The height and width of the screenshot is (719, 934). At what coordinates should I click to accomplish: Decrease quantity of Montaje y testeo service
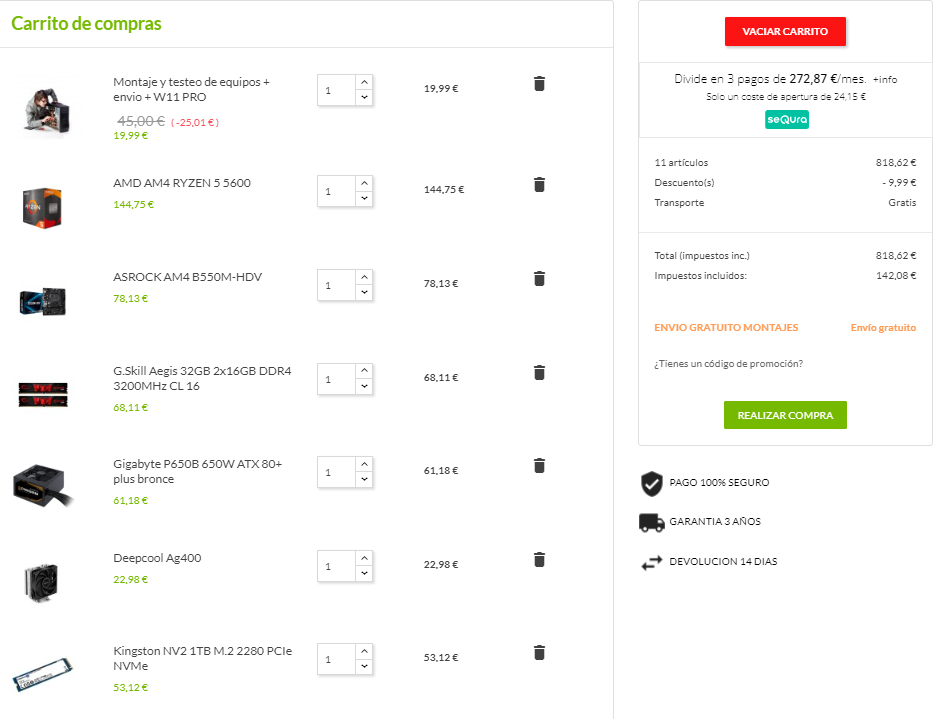pos(365,98)
